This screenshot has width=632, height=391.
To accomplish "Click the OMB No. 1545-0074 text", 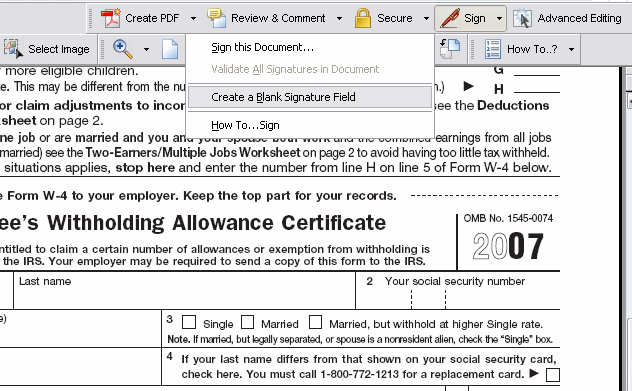I will (508, 218).
